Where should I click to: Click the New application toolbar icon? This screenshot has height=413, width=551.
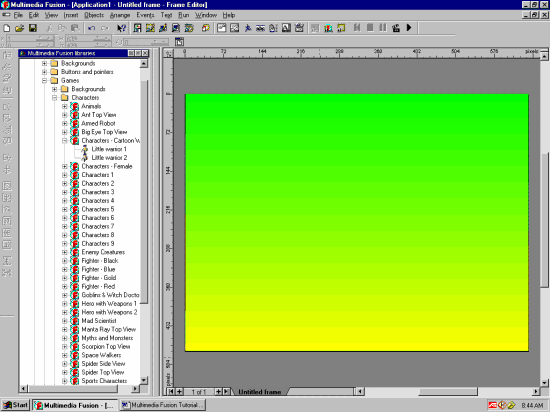[x=6, y=28]
